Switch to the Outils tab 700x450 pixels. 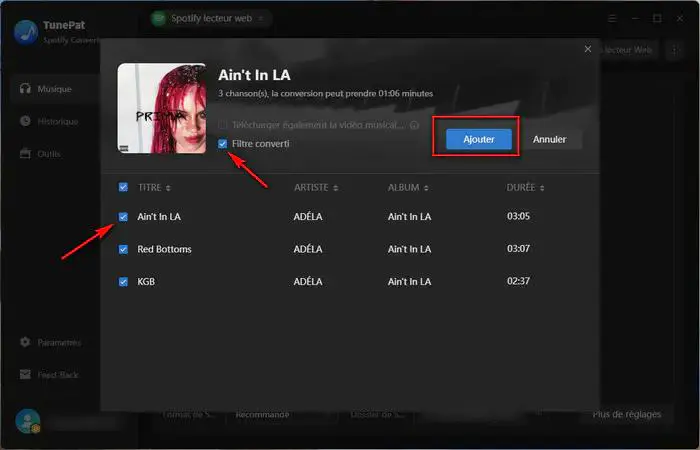click(54, 154)
